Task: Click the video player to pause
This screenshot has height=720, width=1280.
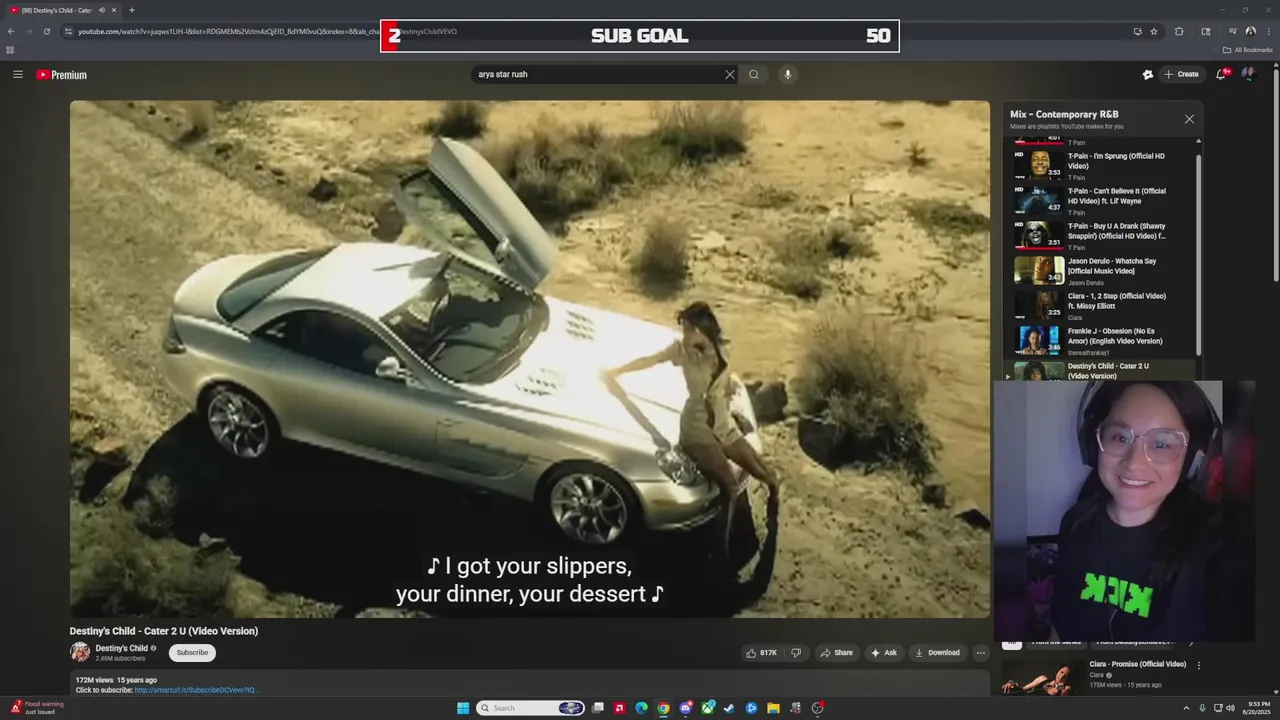Action: coord(529,358)
